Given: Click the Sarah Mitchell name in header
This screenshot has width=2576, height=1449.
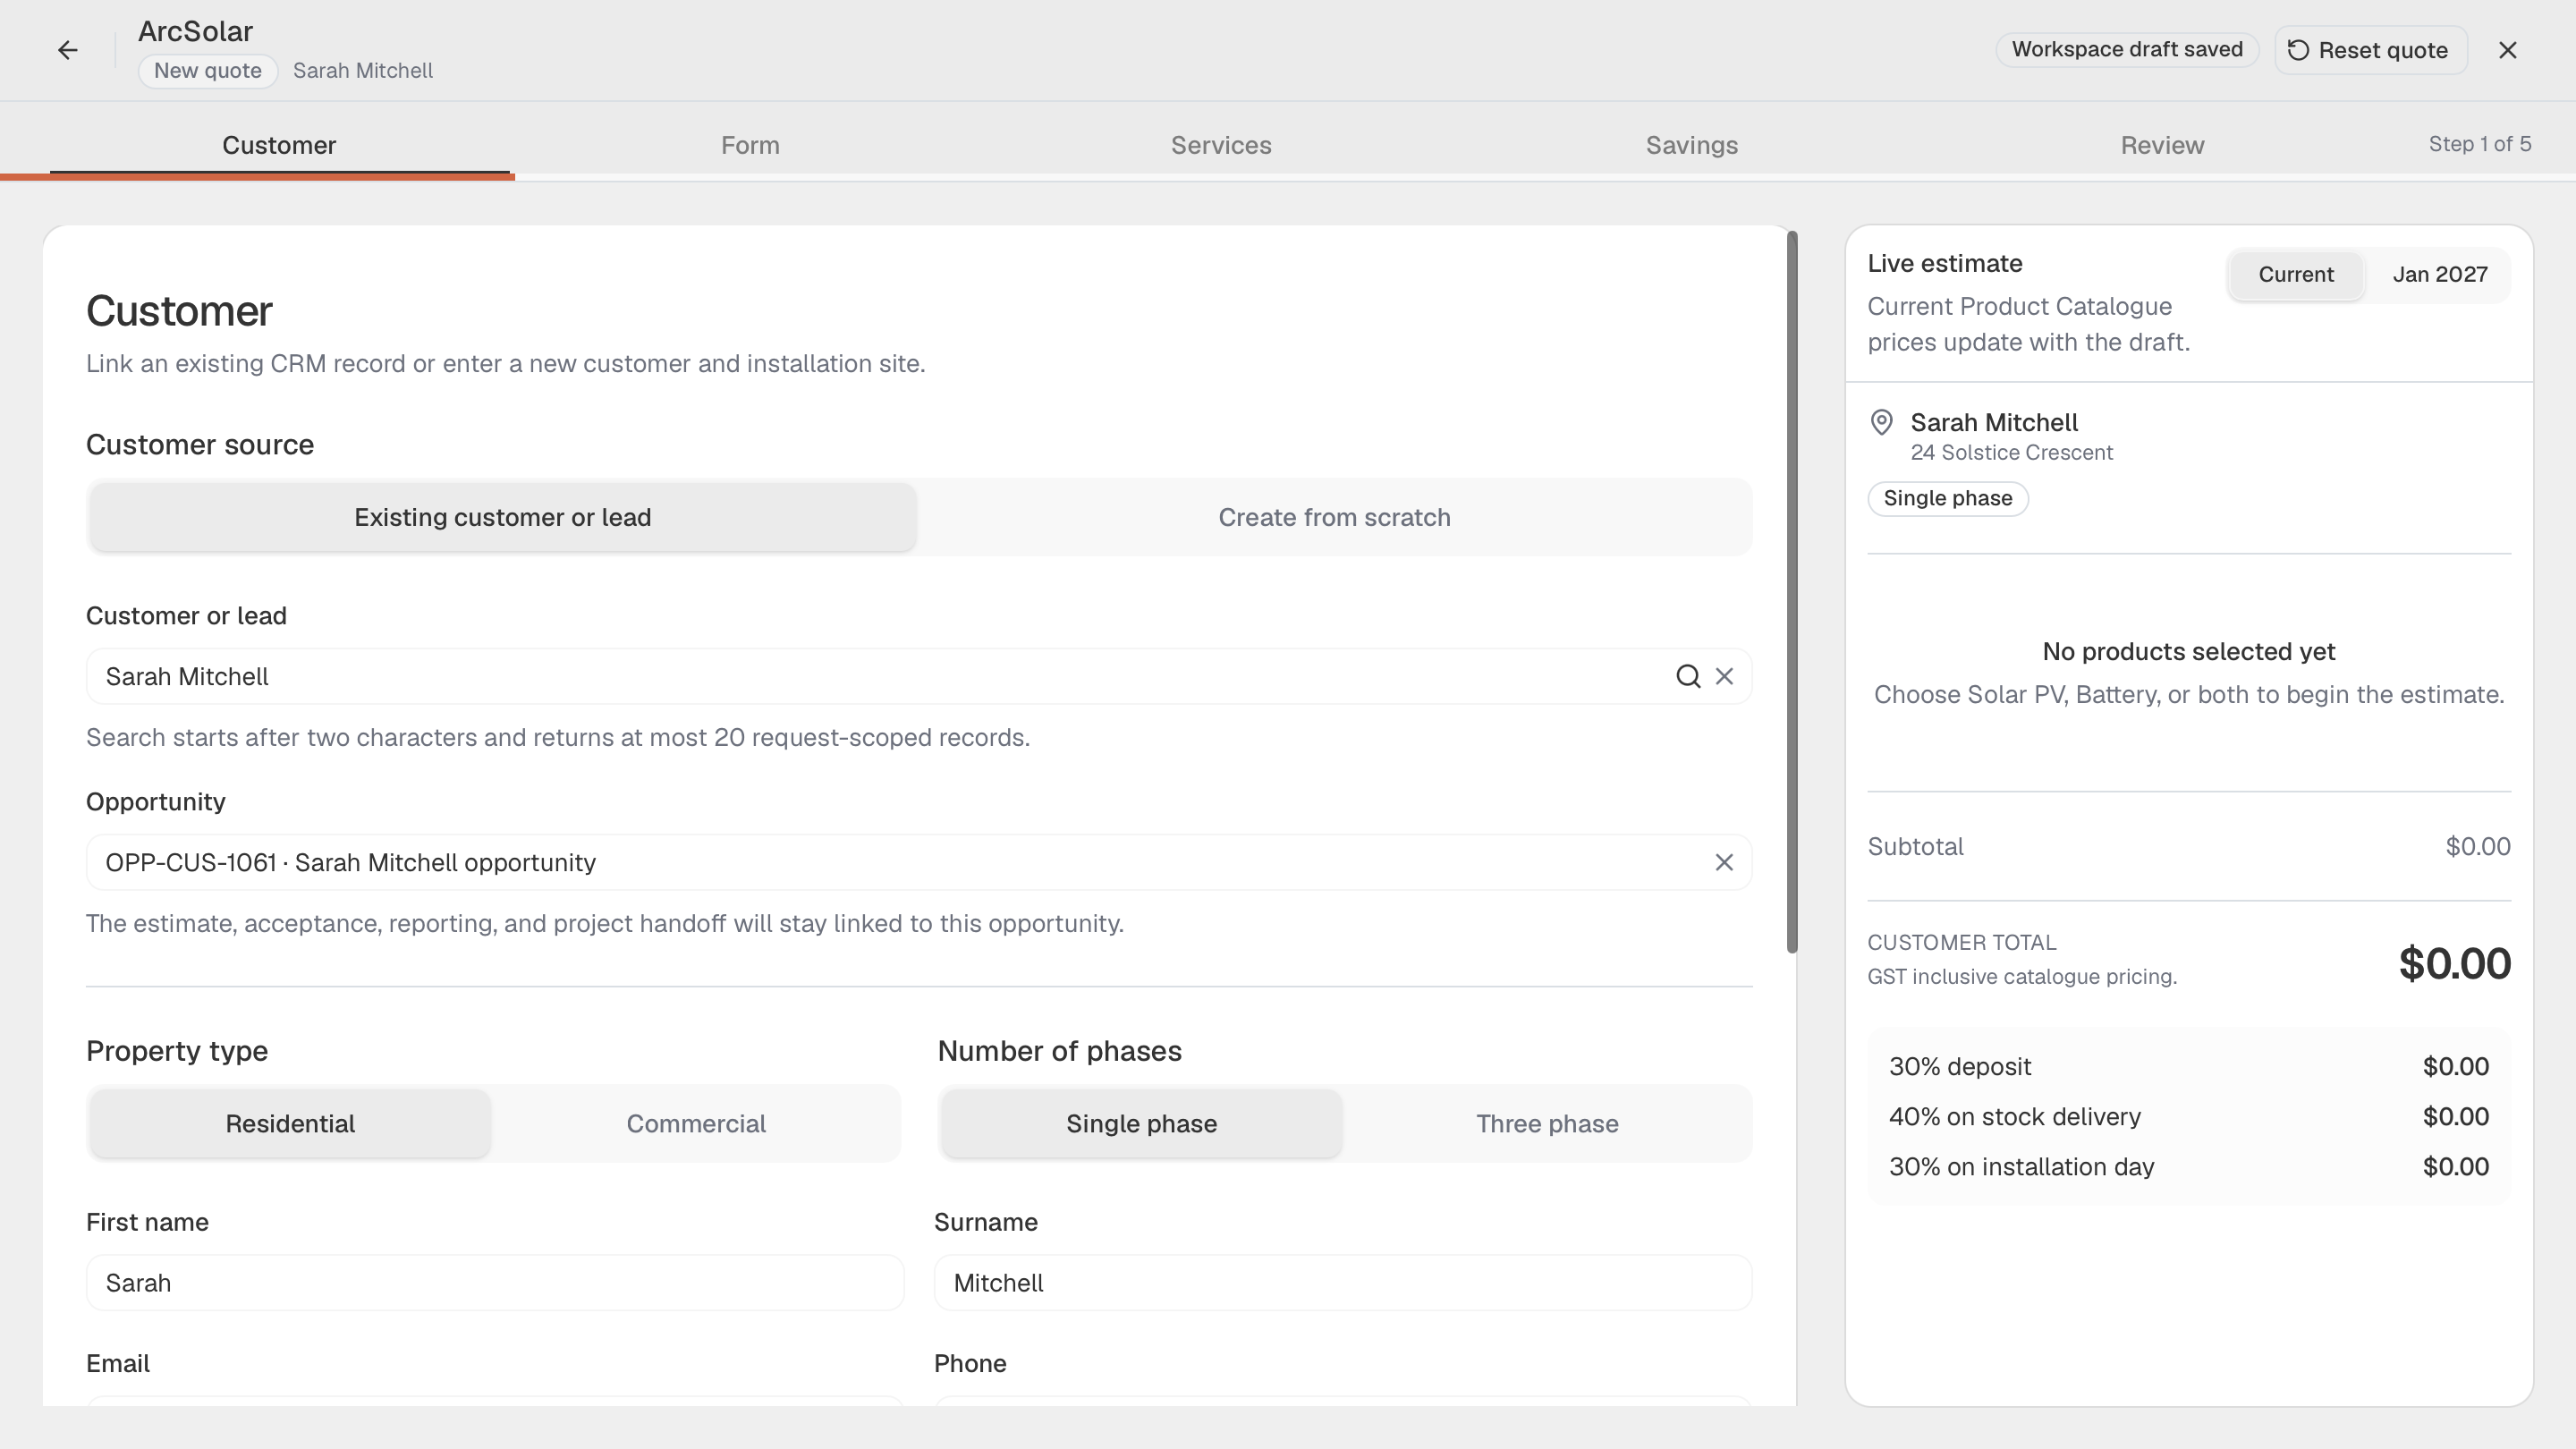Looking at the screenshot, I should point(363,71).
